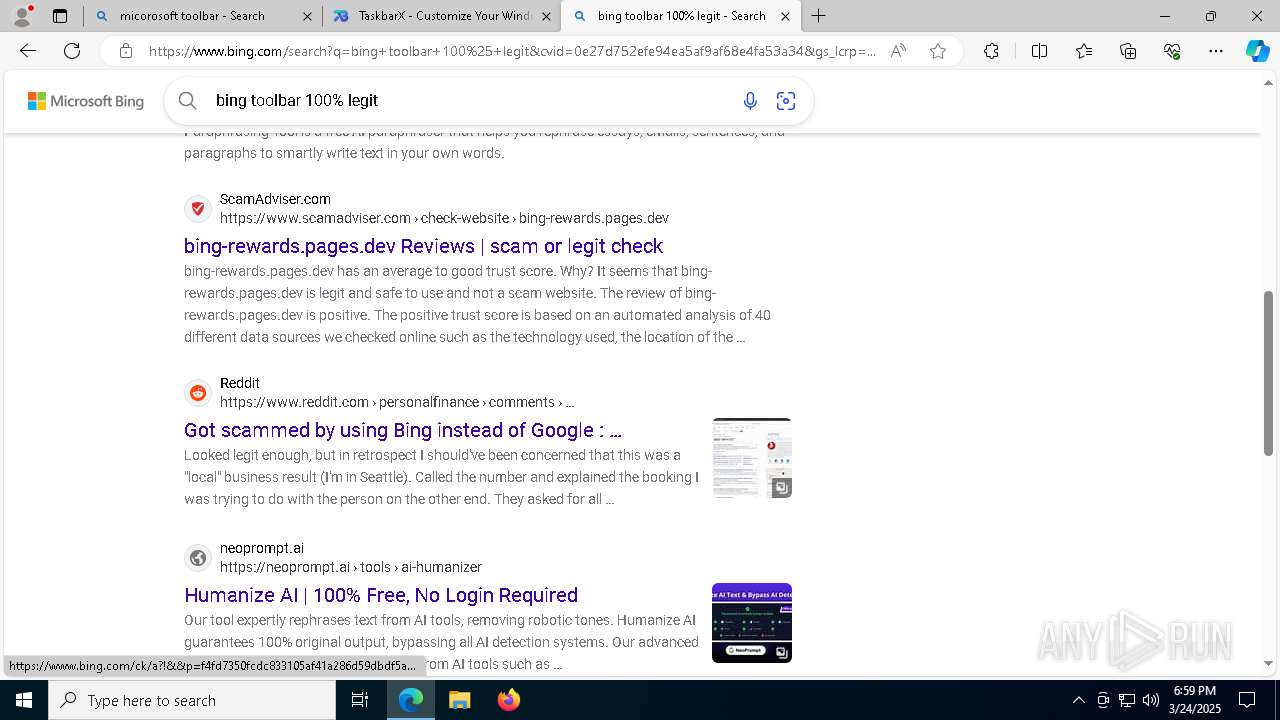The height and width of the screenshot is (720, 1280).
Task: Focus the browser address bar URL
Action: click(x=512, y=51)
